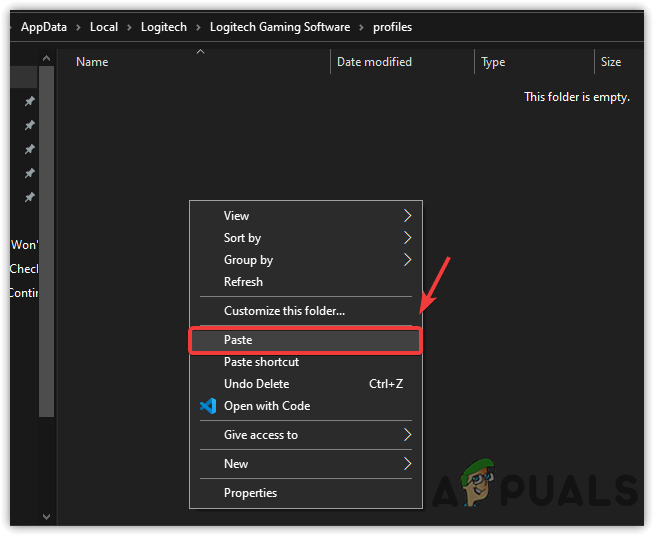Screen dimensions: 654x536
Task: Expand the Sort by submenu
Action: click(x=306, y=238)
